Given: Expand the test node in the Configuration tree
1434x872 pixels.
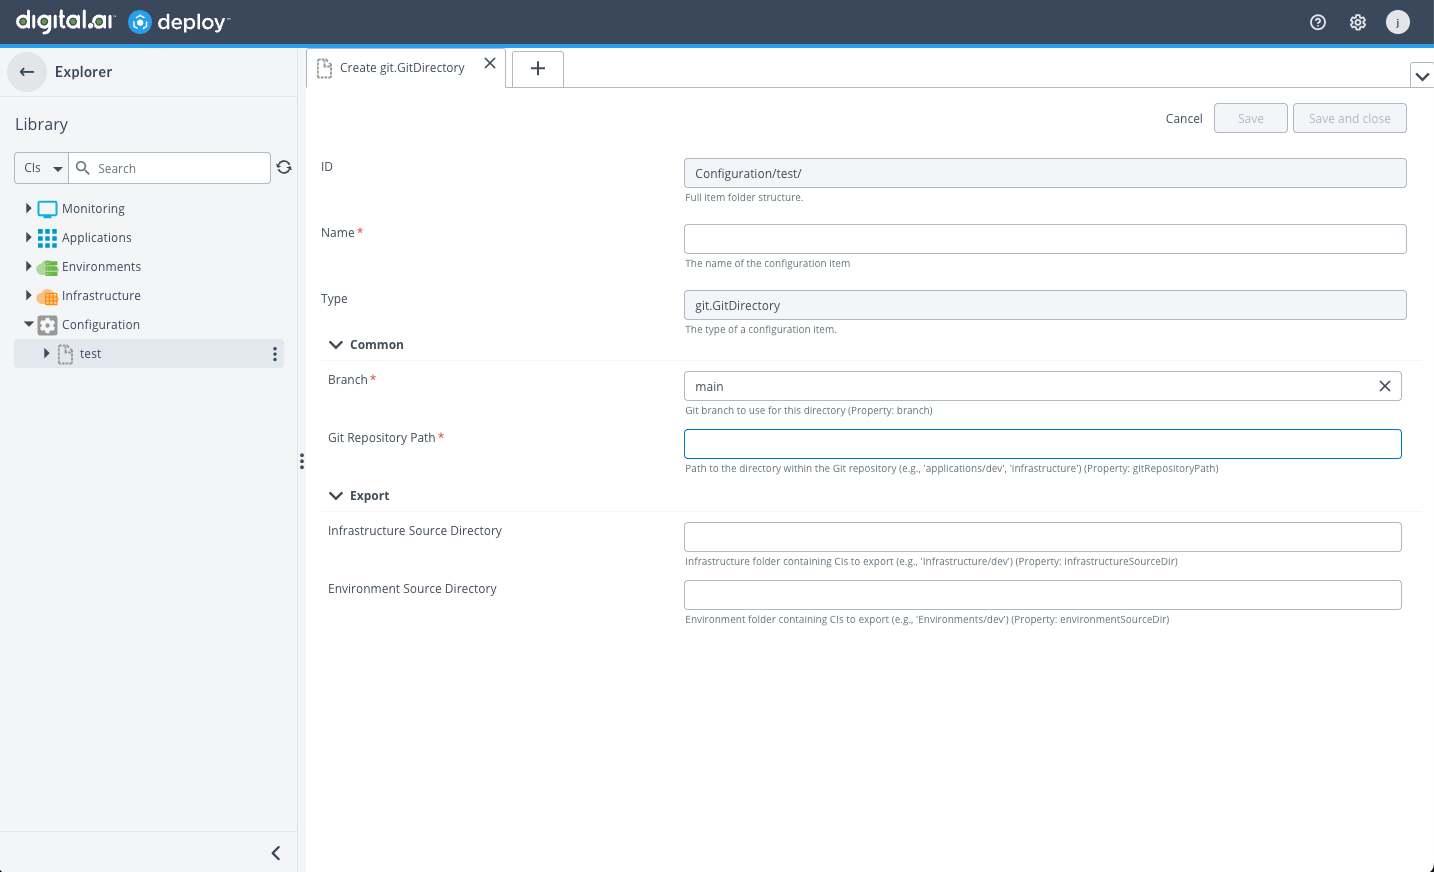Looking at the screenshot, I should (x=45, y=353).
